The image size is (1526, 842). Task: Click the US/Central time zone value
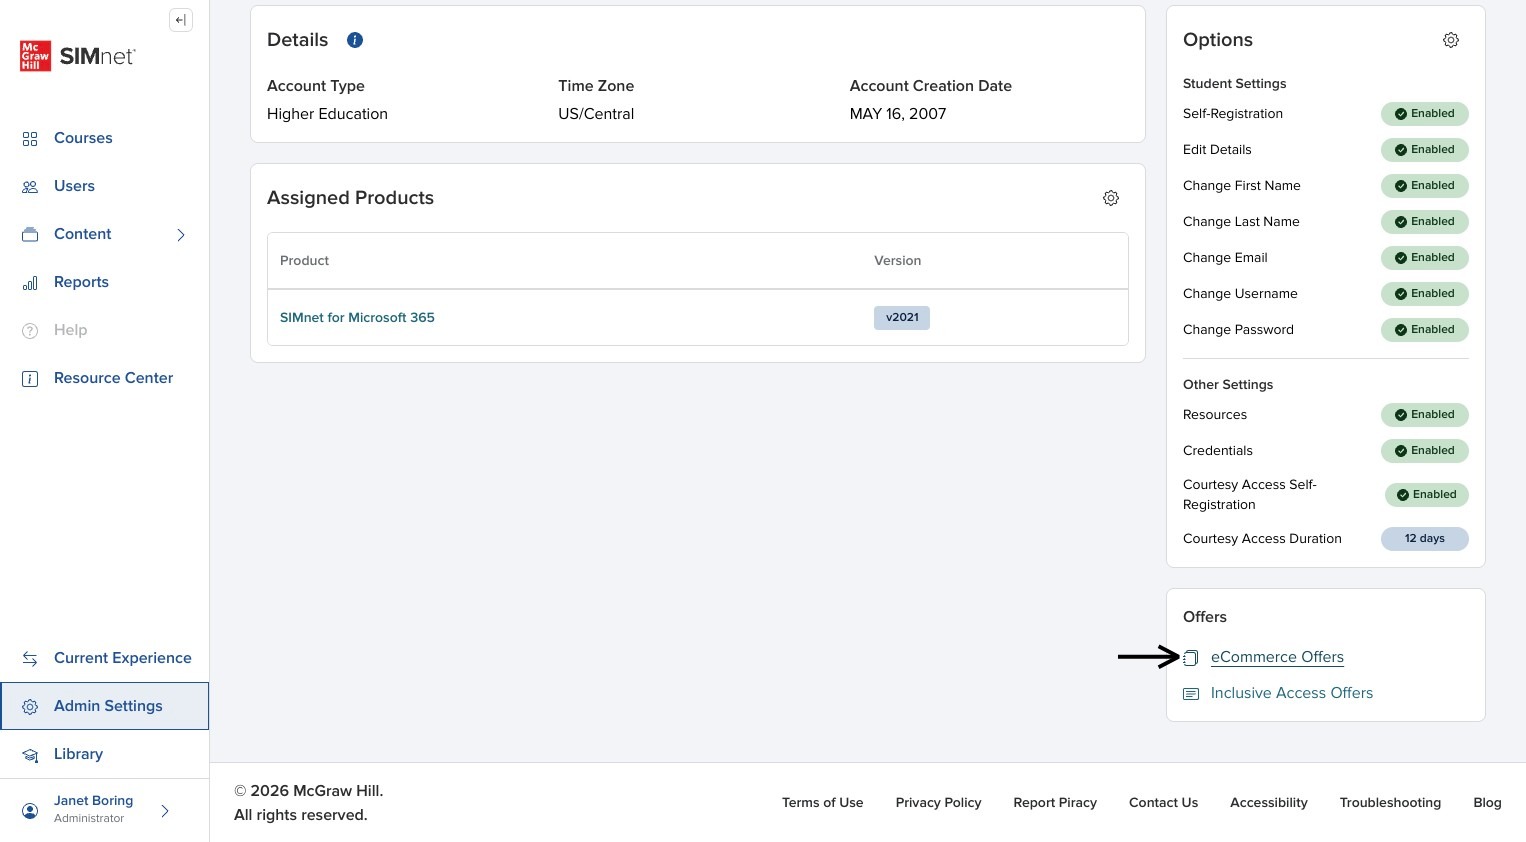(x=596, y=114)
